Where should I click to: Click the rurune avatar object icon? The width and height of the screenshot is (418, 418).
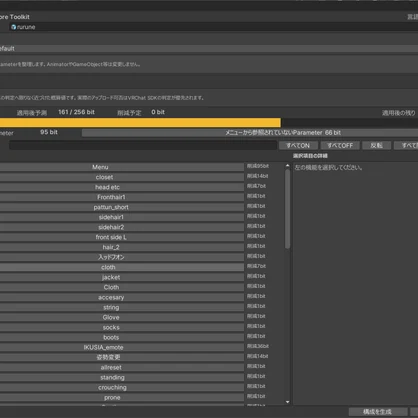tap(13, 27)
